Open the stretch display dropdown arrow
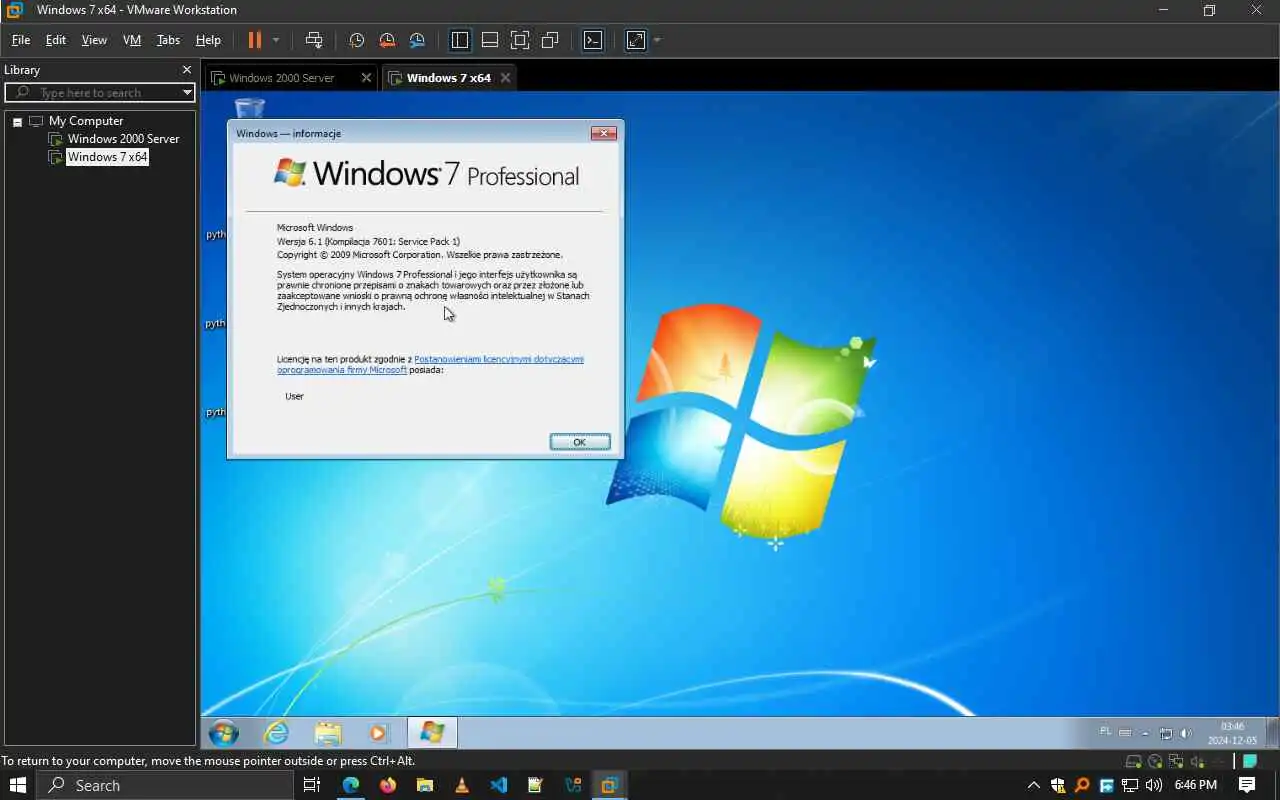The width and height of the screenshot is (1280, 800). [657, 41]
